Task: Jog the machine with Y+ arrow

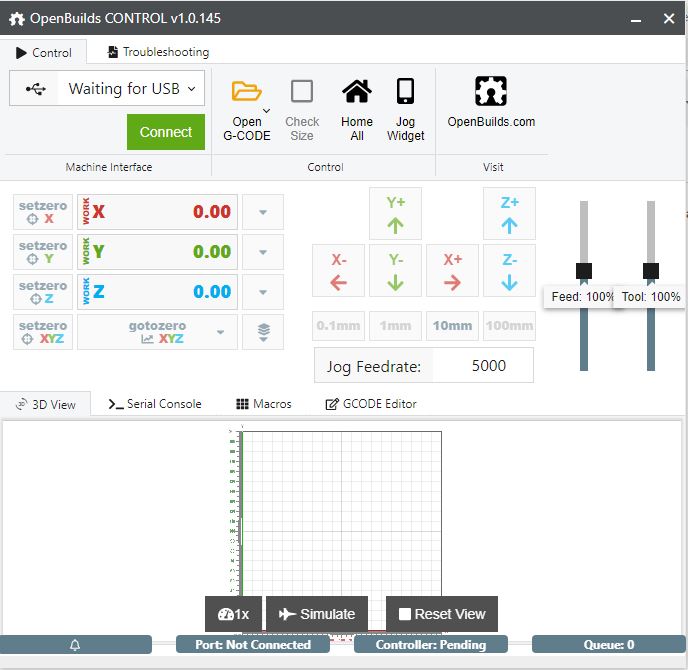Action: 395,213
